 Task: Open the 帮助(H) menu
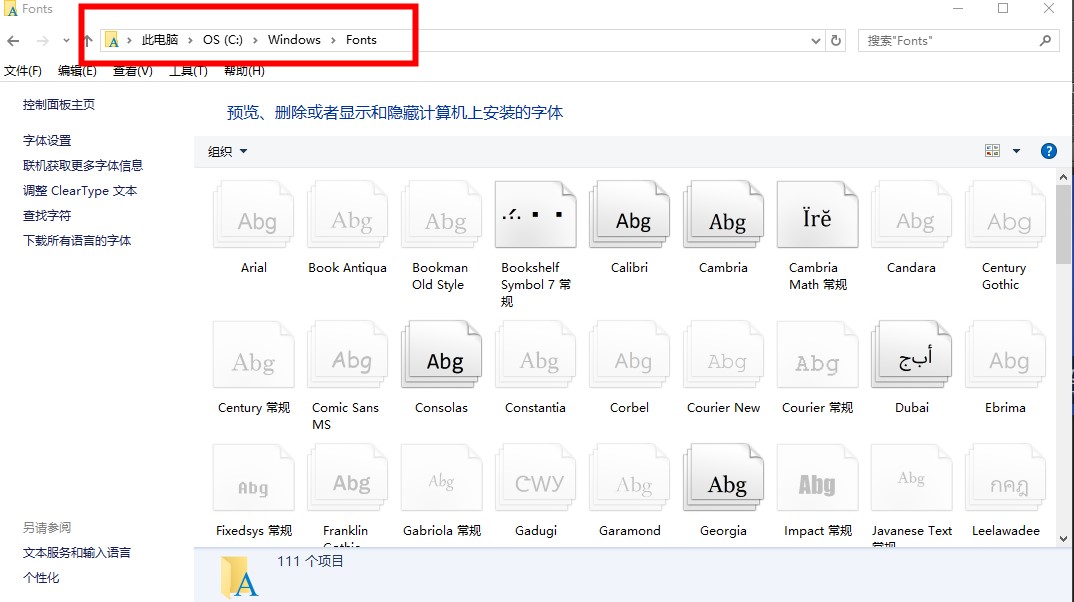245,71
